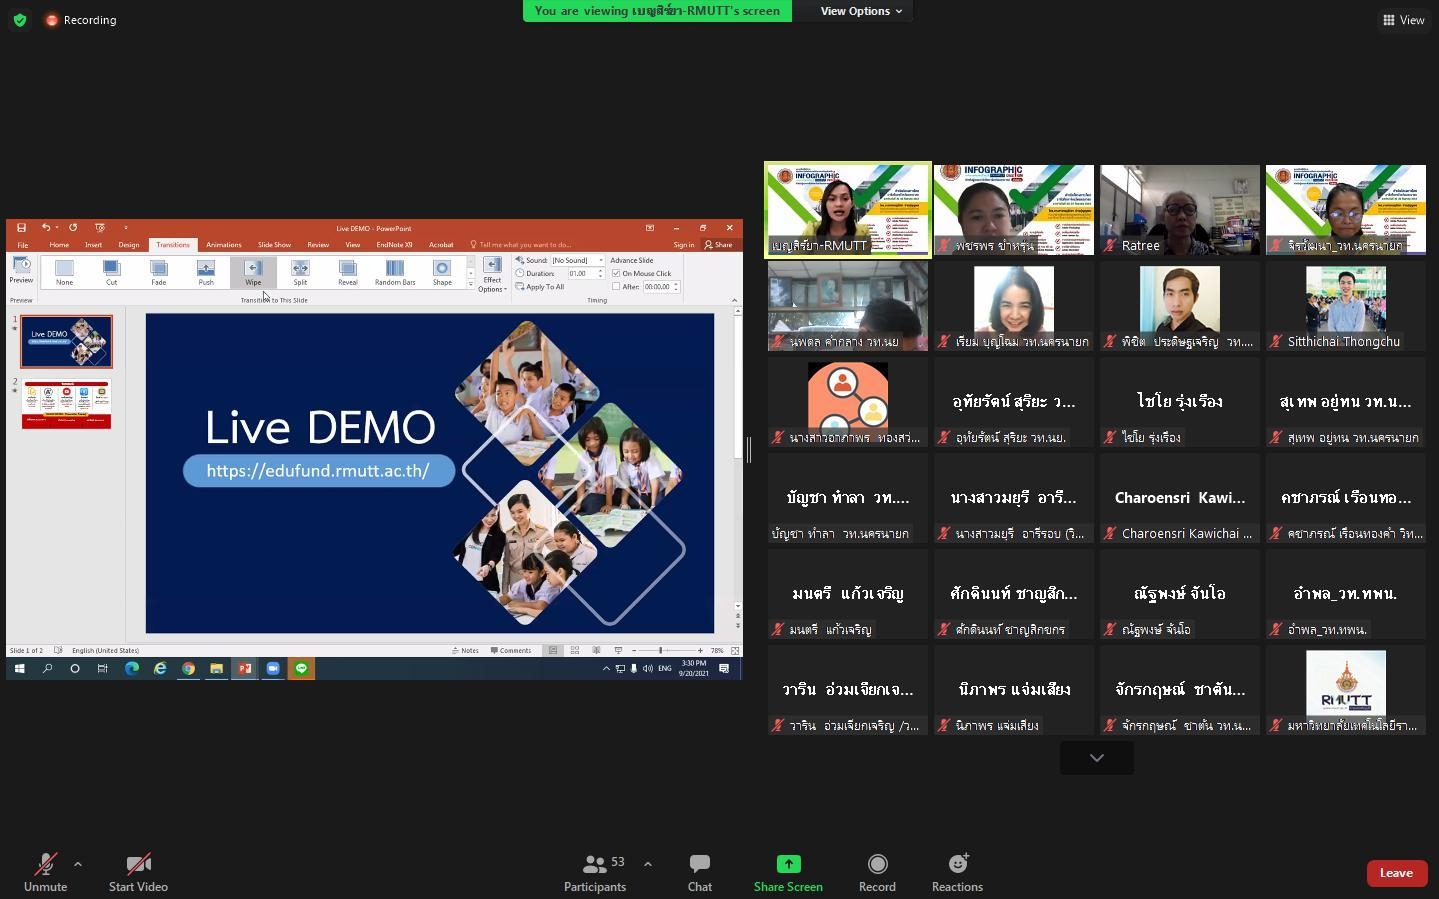This screenshot has height=899, width=1439.
Task: Click Apply To All button
Action: click(541, 287)
